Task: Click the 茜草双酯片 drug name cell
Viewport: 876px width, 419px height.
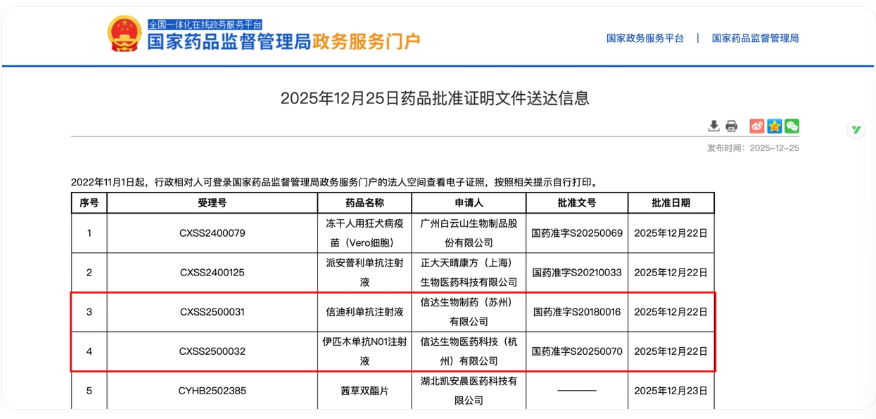Action: click(x=361, y=390)
